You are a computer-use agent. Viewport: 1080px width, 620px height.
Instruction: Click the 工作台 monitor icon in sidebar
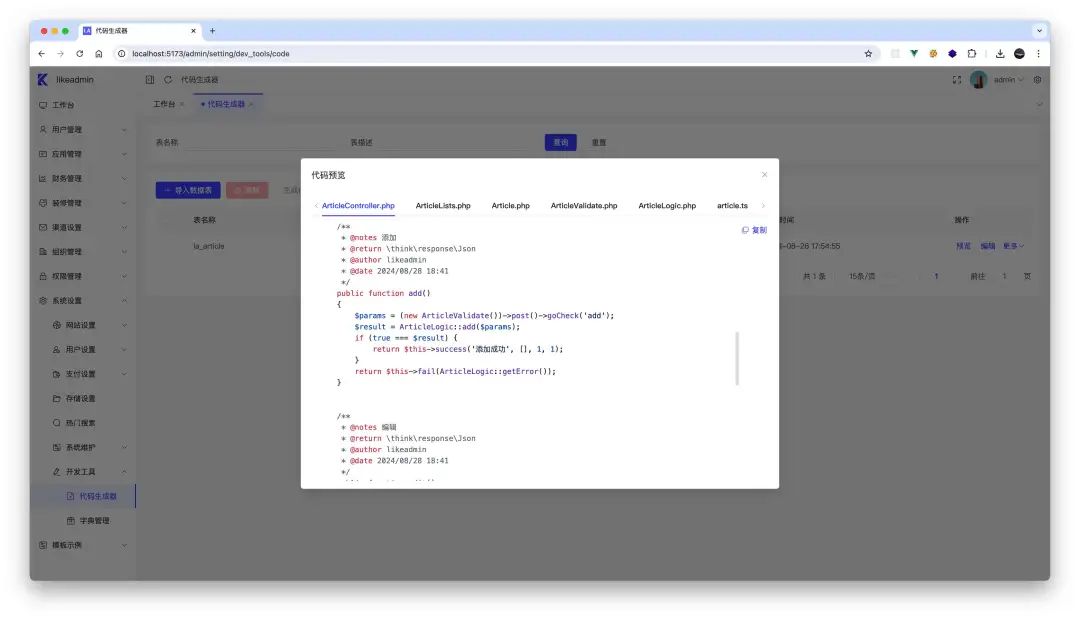tap(43, 105)
